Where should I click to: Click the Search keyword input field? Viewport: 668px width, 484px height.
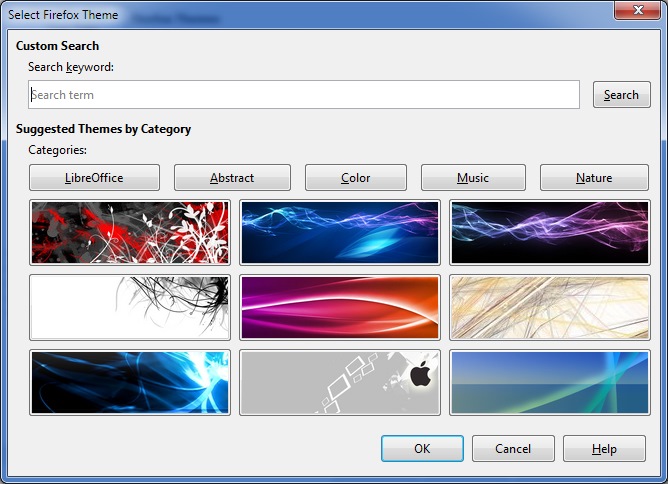pos(304,95)
